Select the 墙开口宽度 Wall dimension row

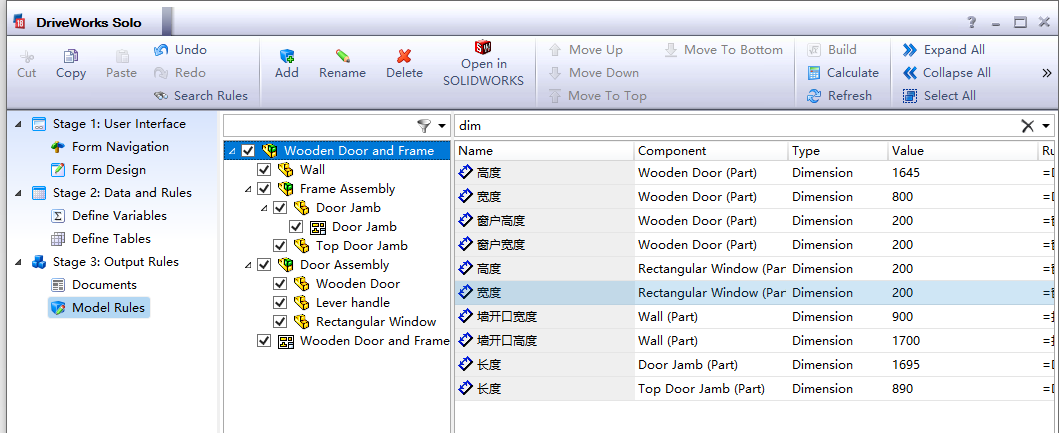coord(756,317)
